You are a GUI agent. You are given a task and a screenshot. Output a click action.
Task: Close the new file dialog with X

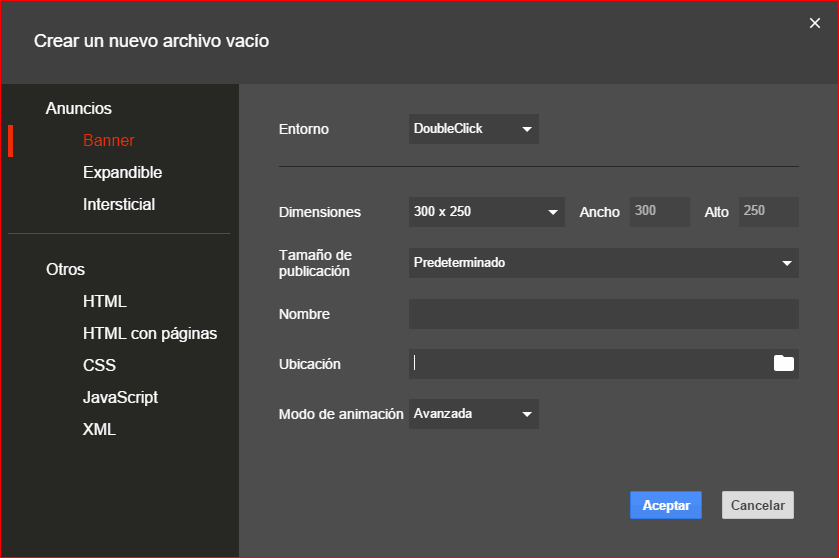(x=814, y=23)
